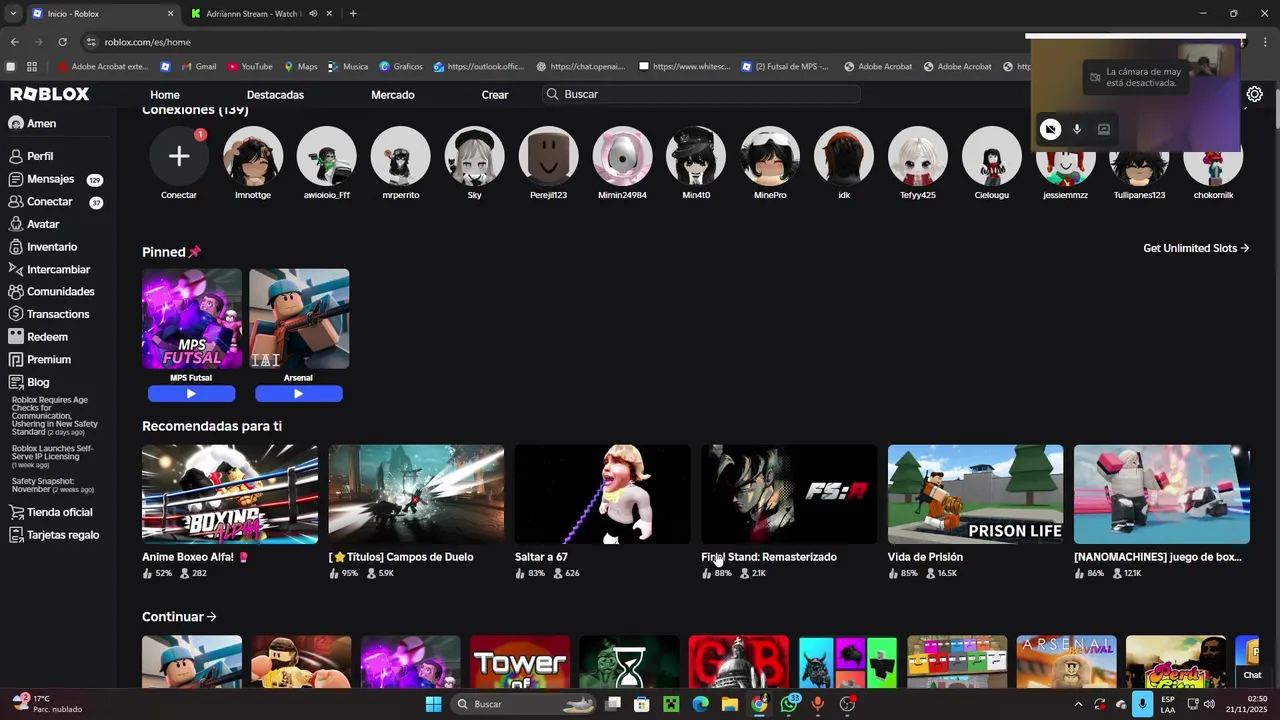Viewport: 1280px width, 720px height.
Task: Open the Chrome tab search dropdown
Action: coord(13,14)
